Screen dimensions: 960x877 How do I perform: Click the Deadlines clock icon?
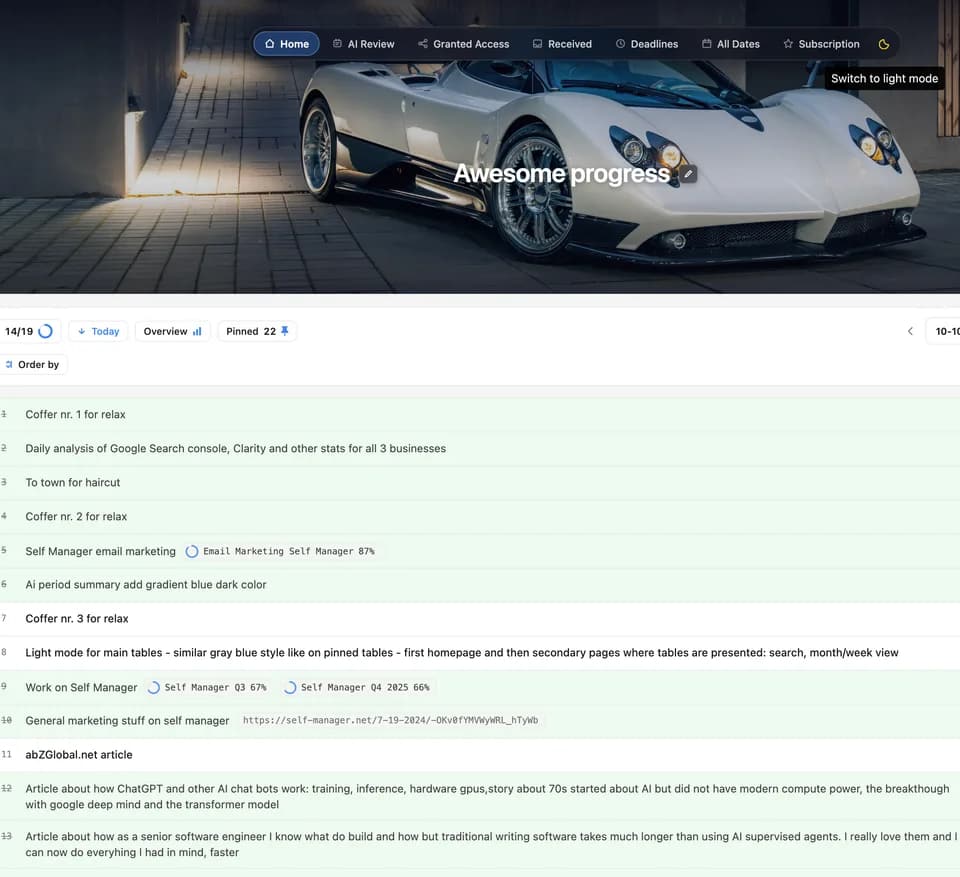coord(620,43)
